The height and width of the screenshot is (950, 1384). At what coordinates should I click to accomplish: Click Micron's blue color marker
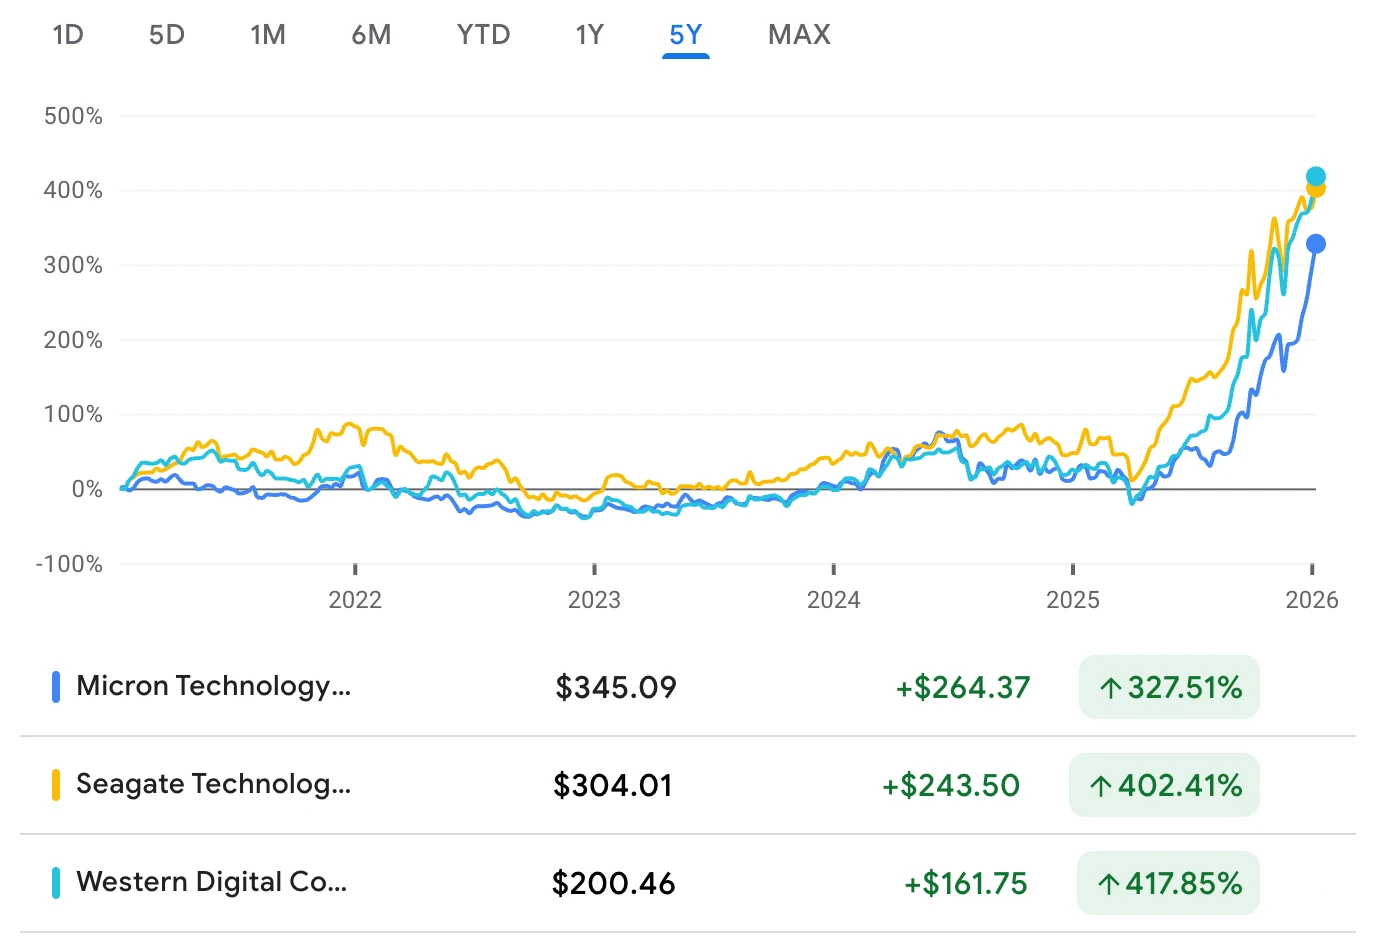click(x=56, y=687)
